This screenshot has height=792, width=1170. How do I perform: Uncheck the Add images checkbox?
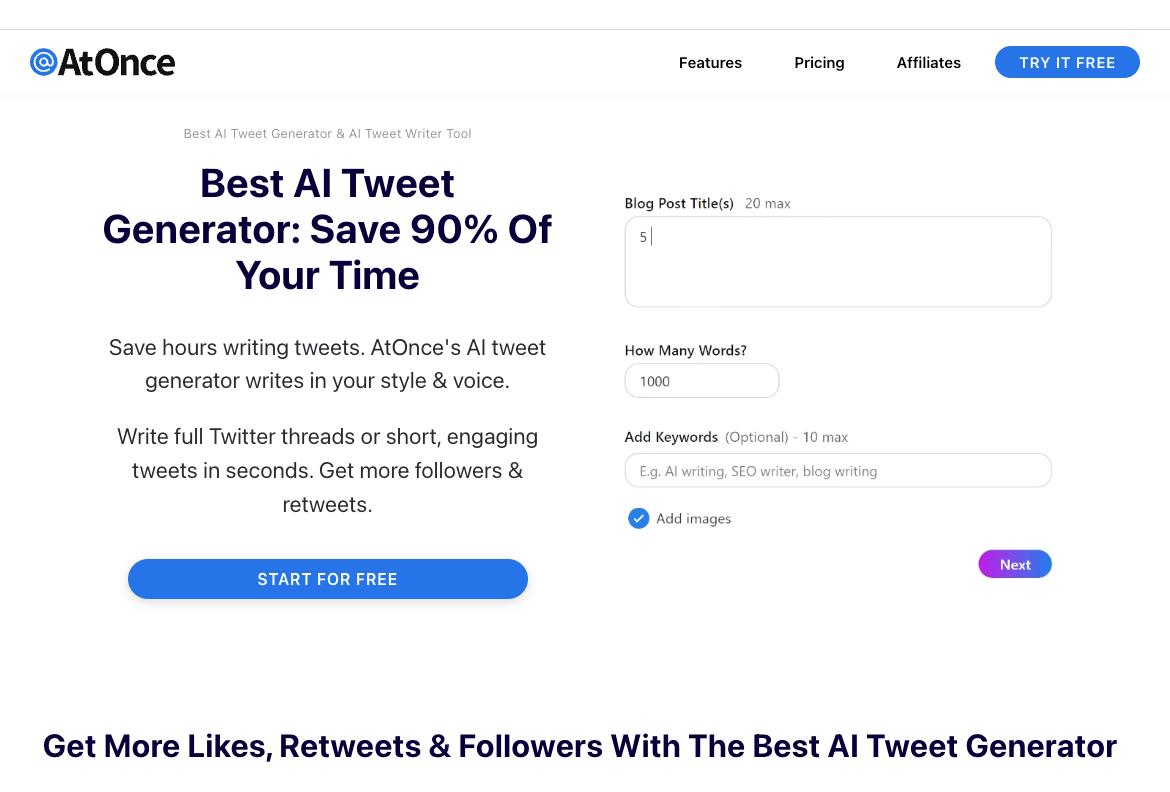[638, 519]
